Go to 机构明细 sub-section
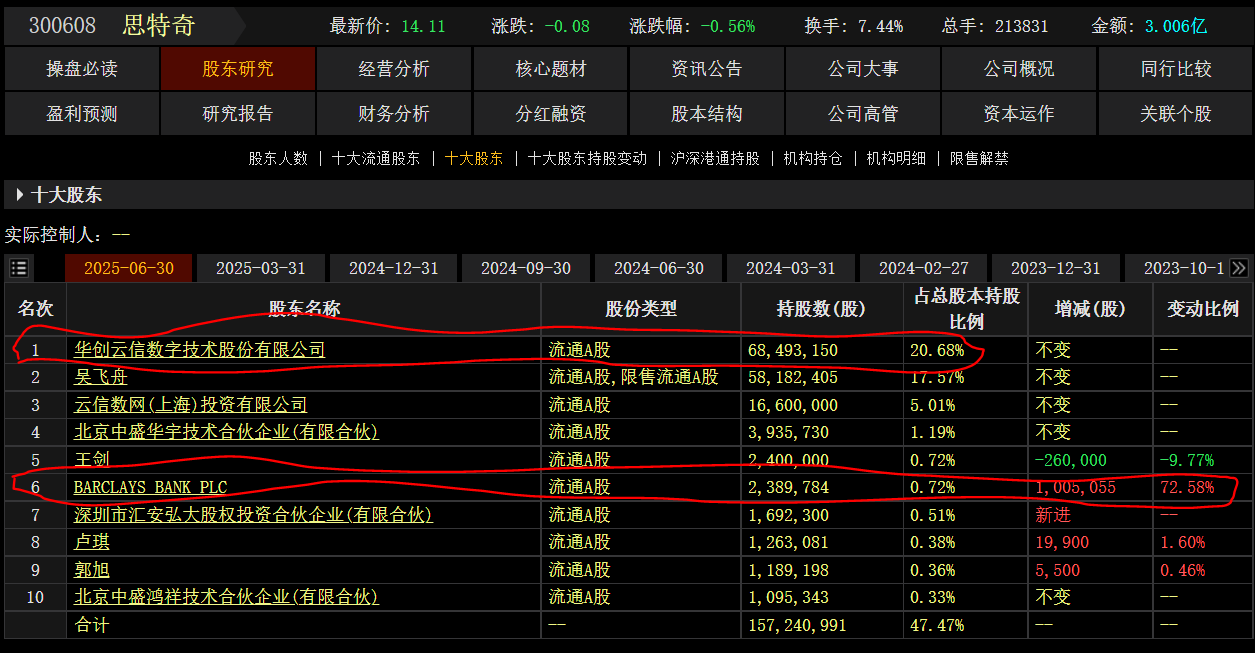This screenshot has height=653, width=1255. pyautogui.click(x=896, y=158)
